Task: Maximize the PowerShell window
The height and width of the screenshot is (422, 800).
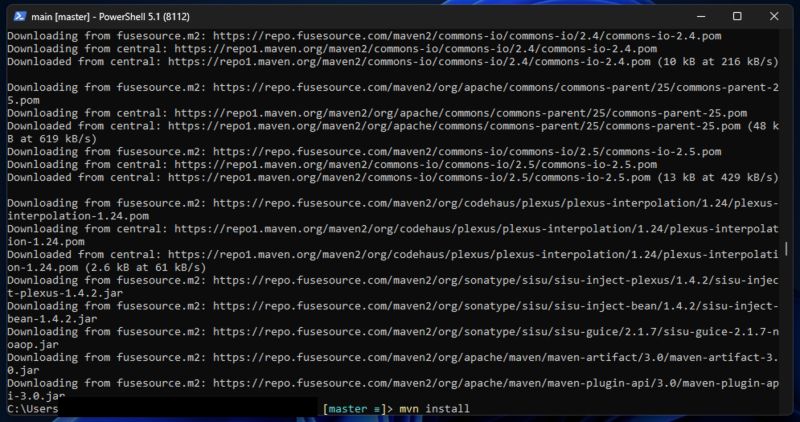Action: [737, 16]
